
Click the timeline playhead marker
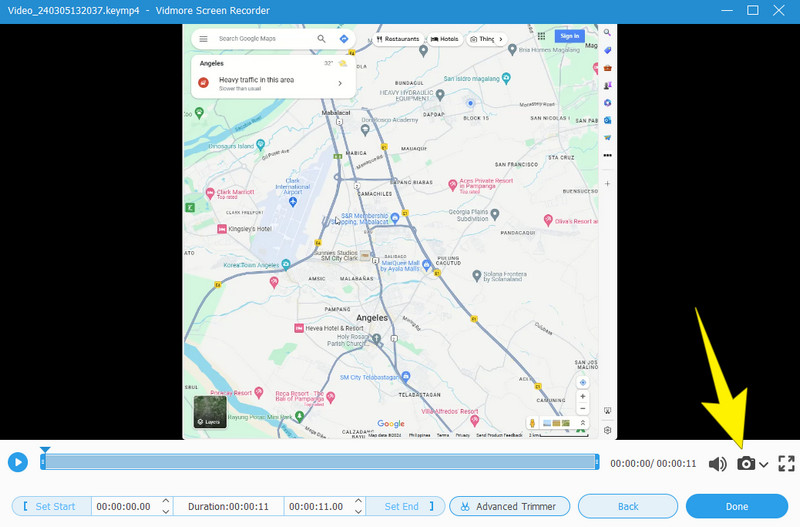45,450
